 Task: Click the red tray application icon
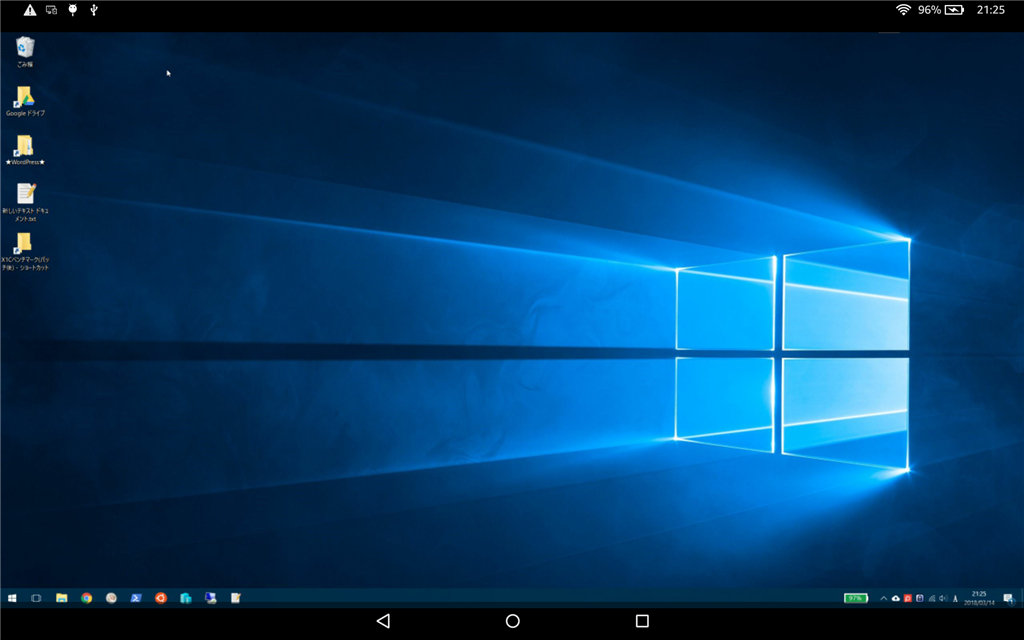pyautogui.click(x=907, y=598)
